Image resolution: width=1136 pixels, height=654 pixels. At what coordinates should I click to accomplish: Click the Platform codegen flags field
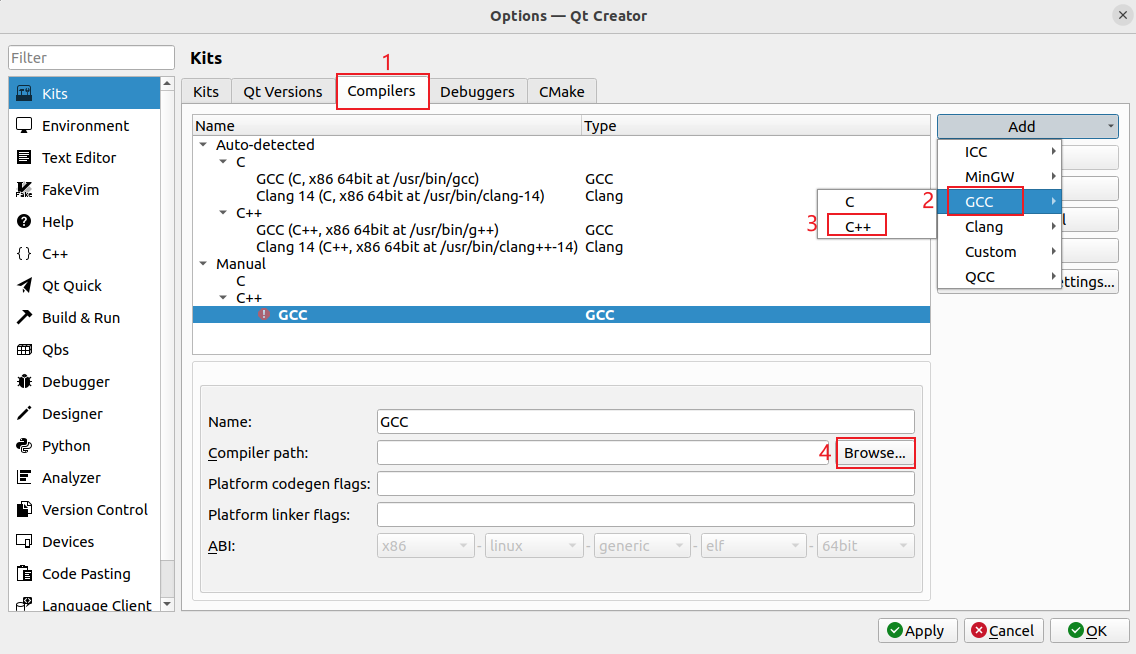pyautogui.click(x=646, y=484)
